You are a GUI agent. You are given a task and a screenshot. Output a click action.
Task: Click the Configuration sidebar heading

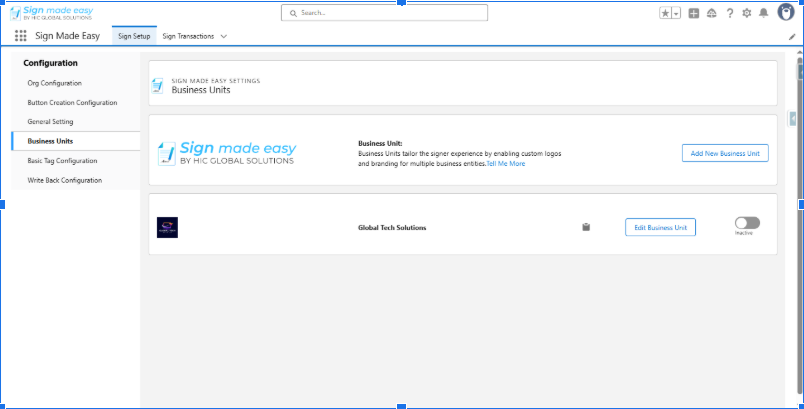coord(51,63)
